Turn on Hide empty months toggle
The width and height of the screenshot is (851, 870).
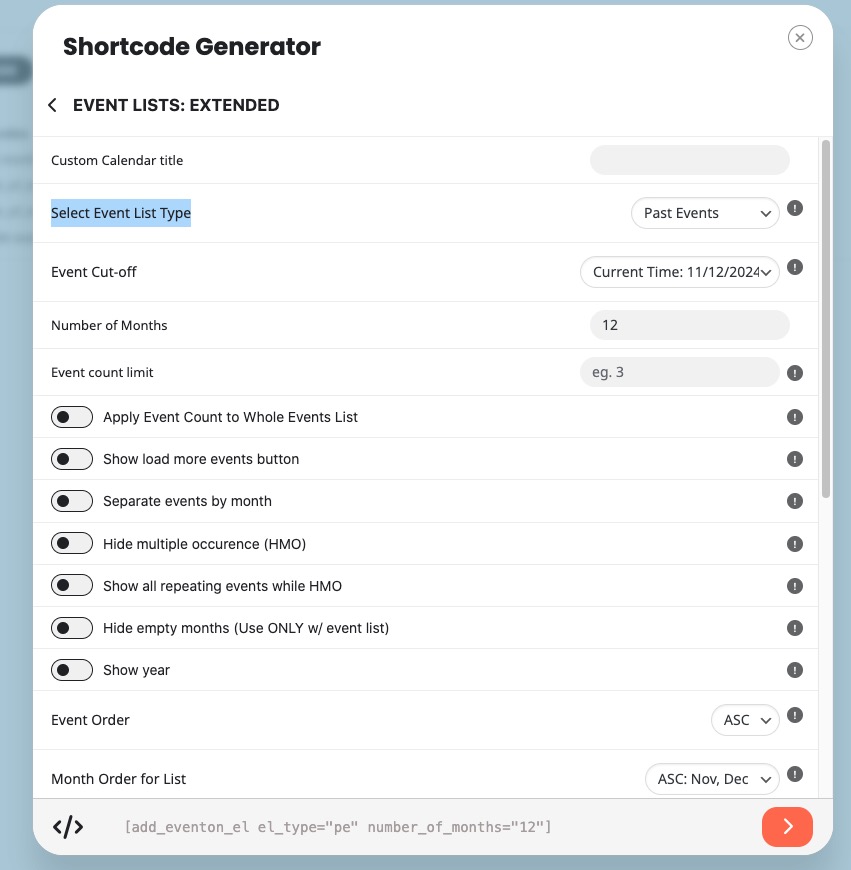pyautogui.click(x=72, y=628)
